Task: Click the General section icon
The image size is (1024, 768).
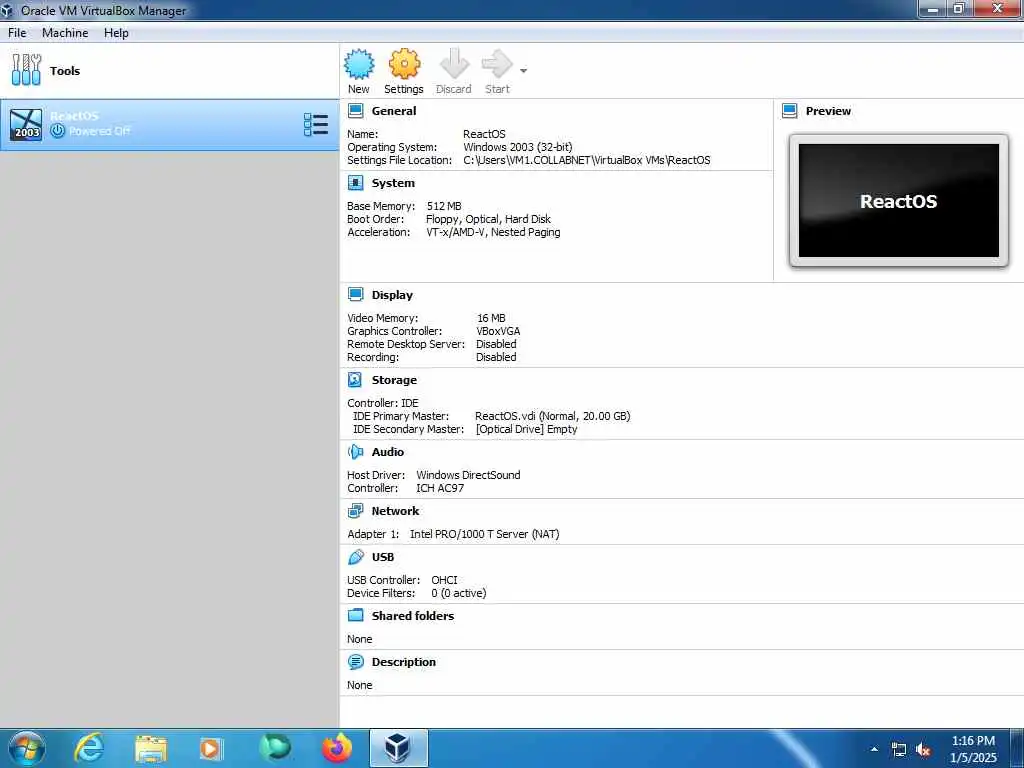Action: [356, 110]
